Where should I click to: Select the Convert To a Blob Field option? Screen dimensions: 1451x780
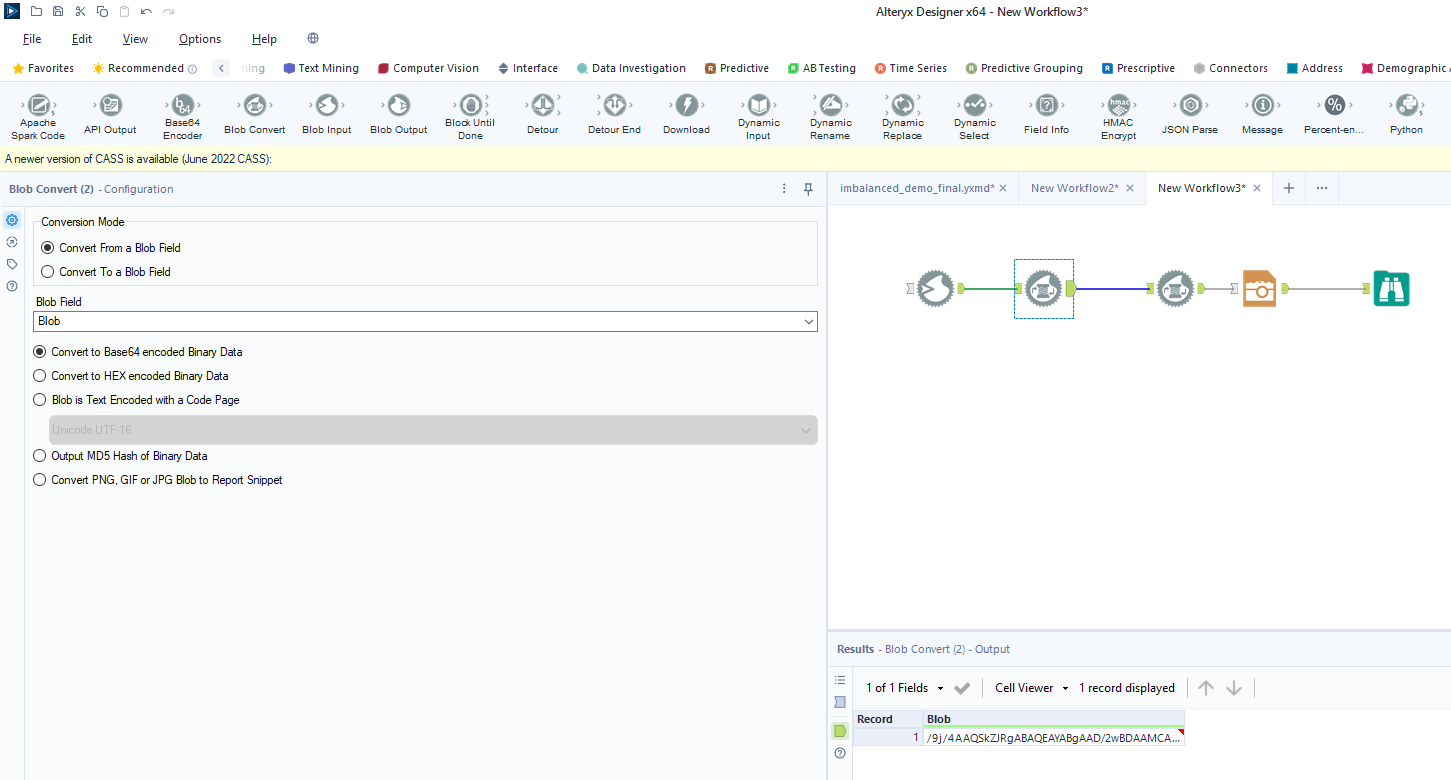coord(47,271)
